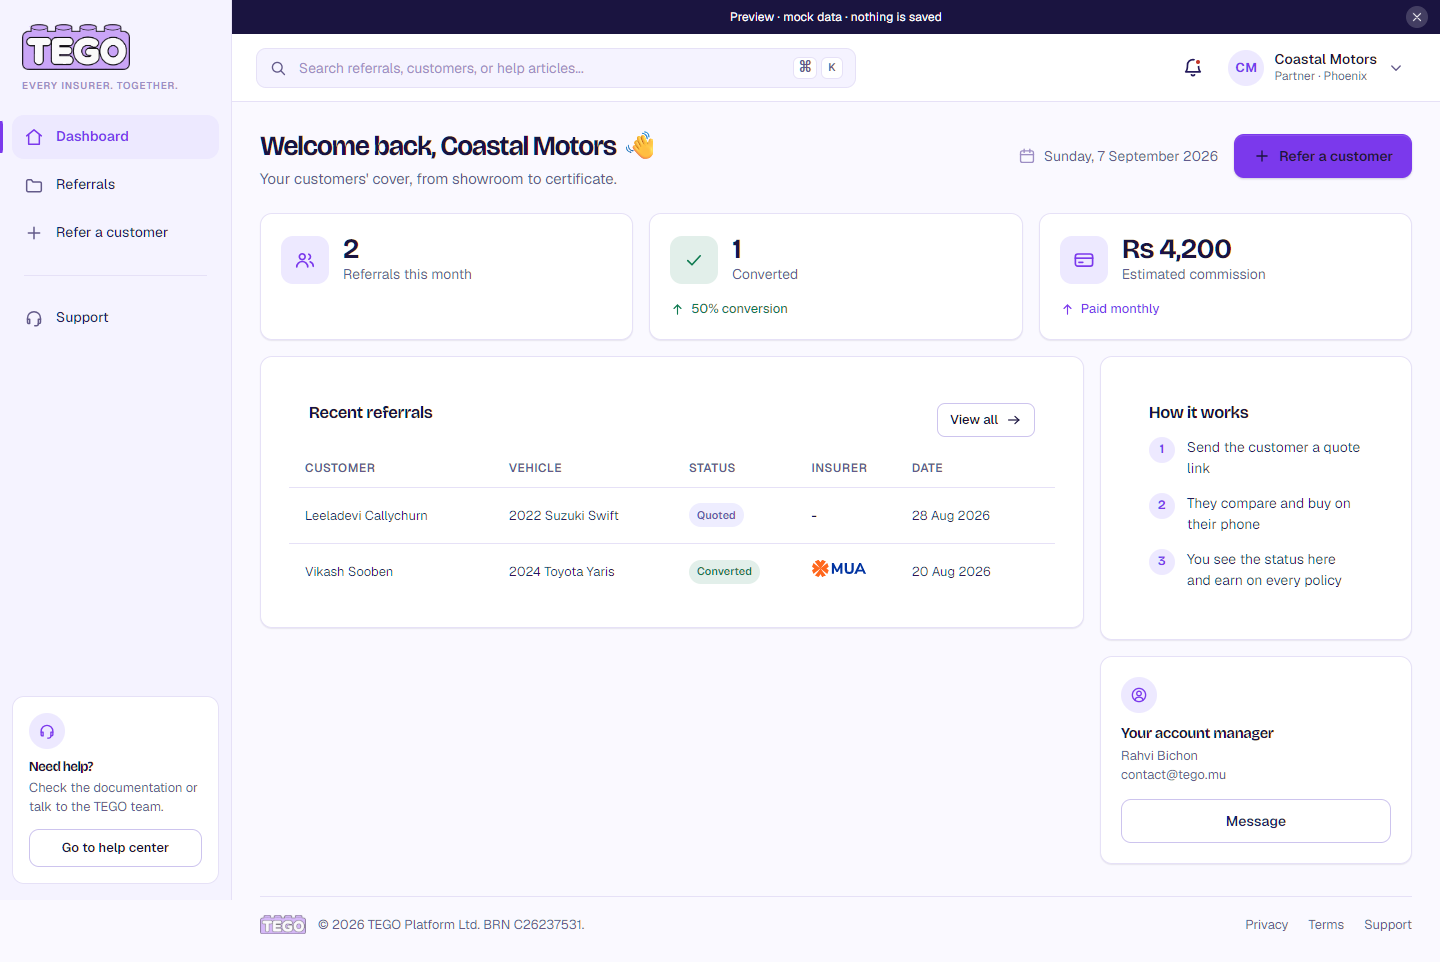Close the preview banner
Screen dimensions: 1440x962
pos(1417,17)
